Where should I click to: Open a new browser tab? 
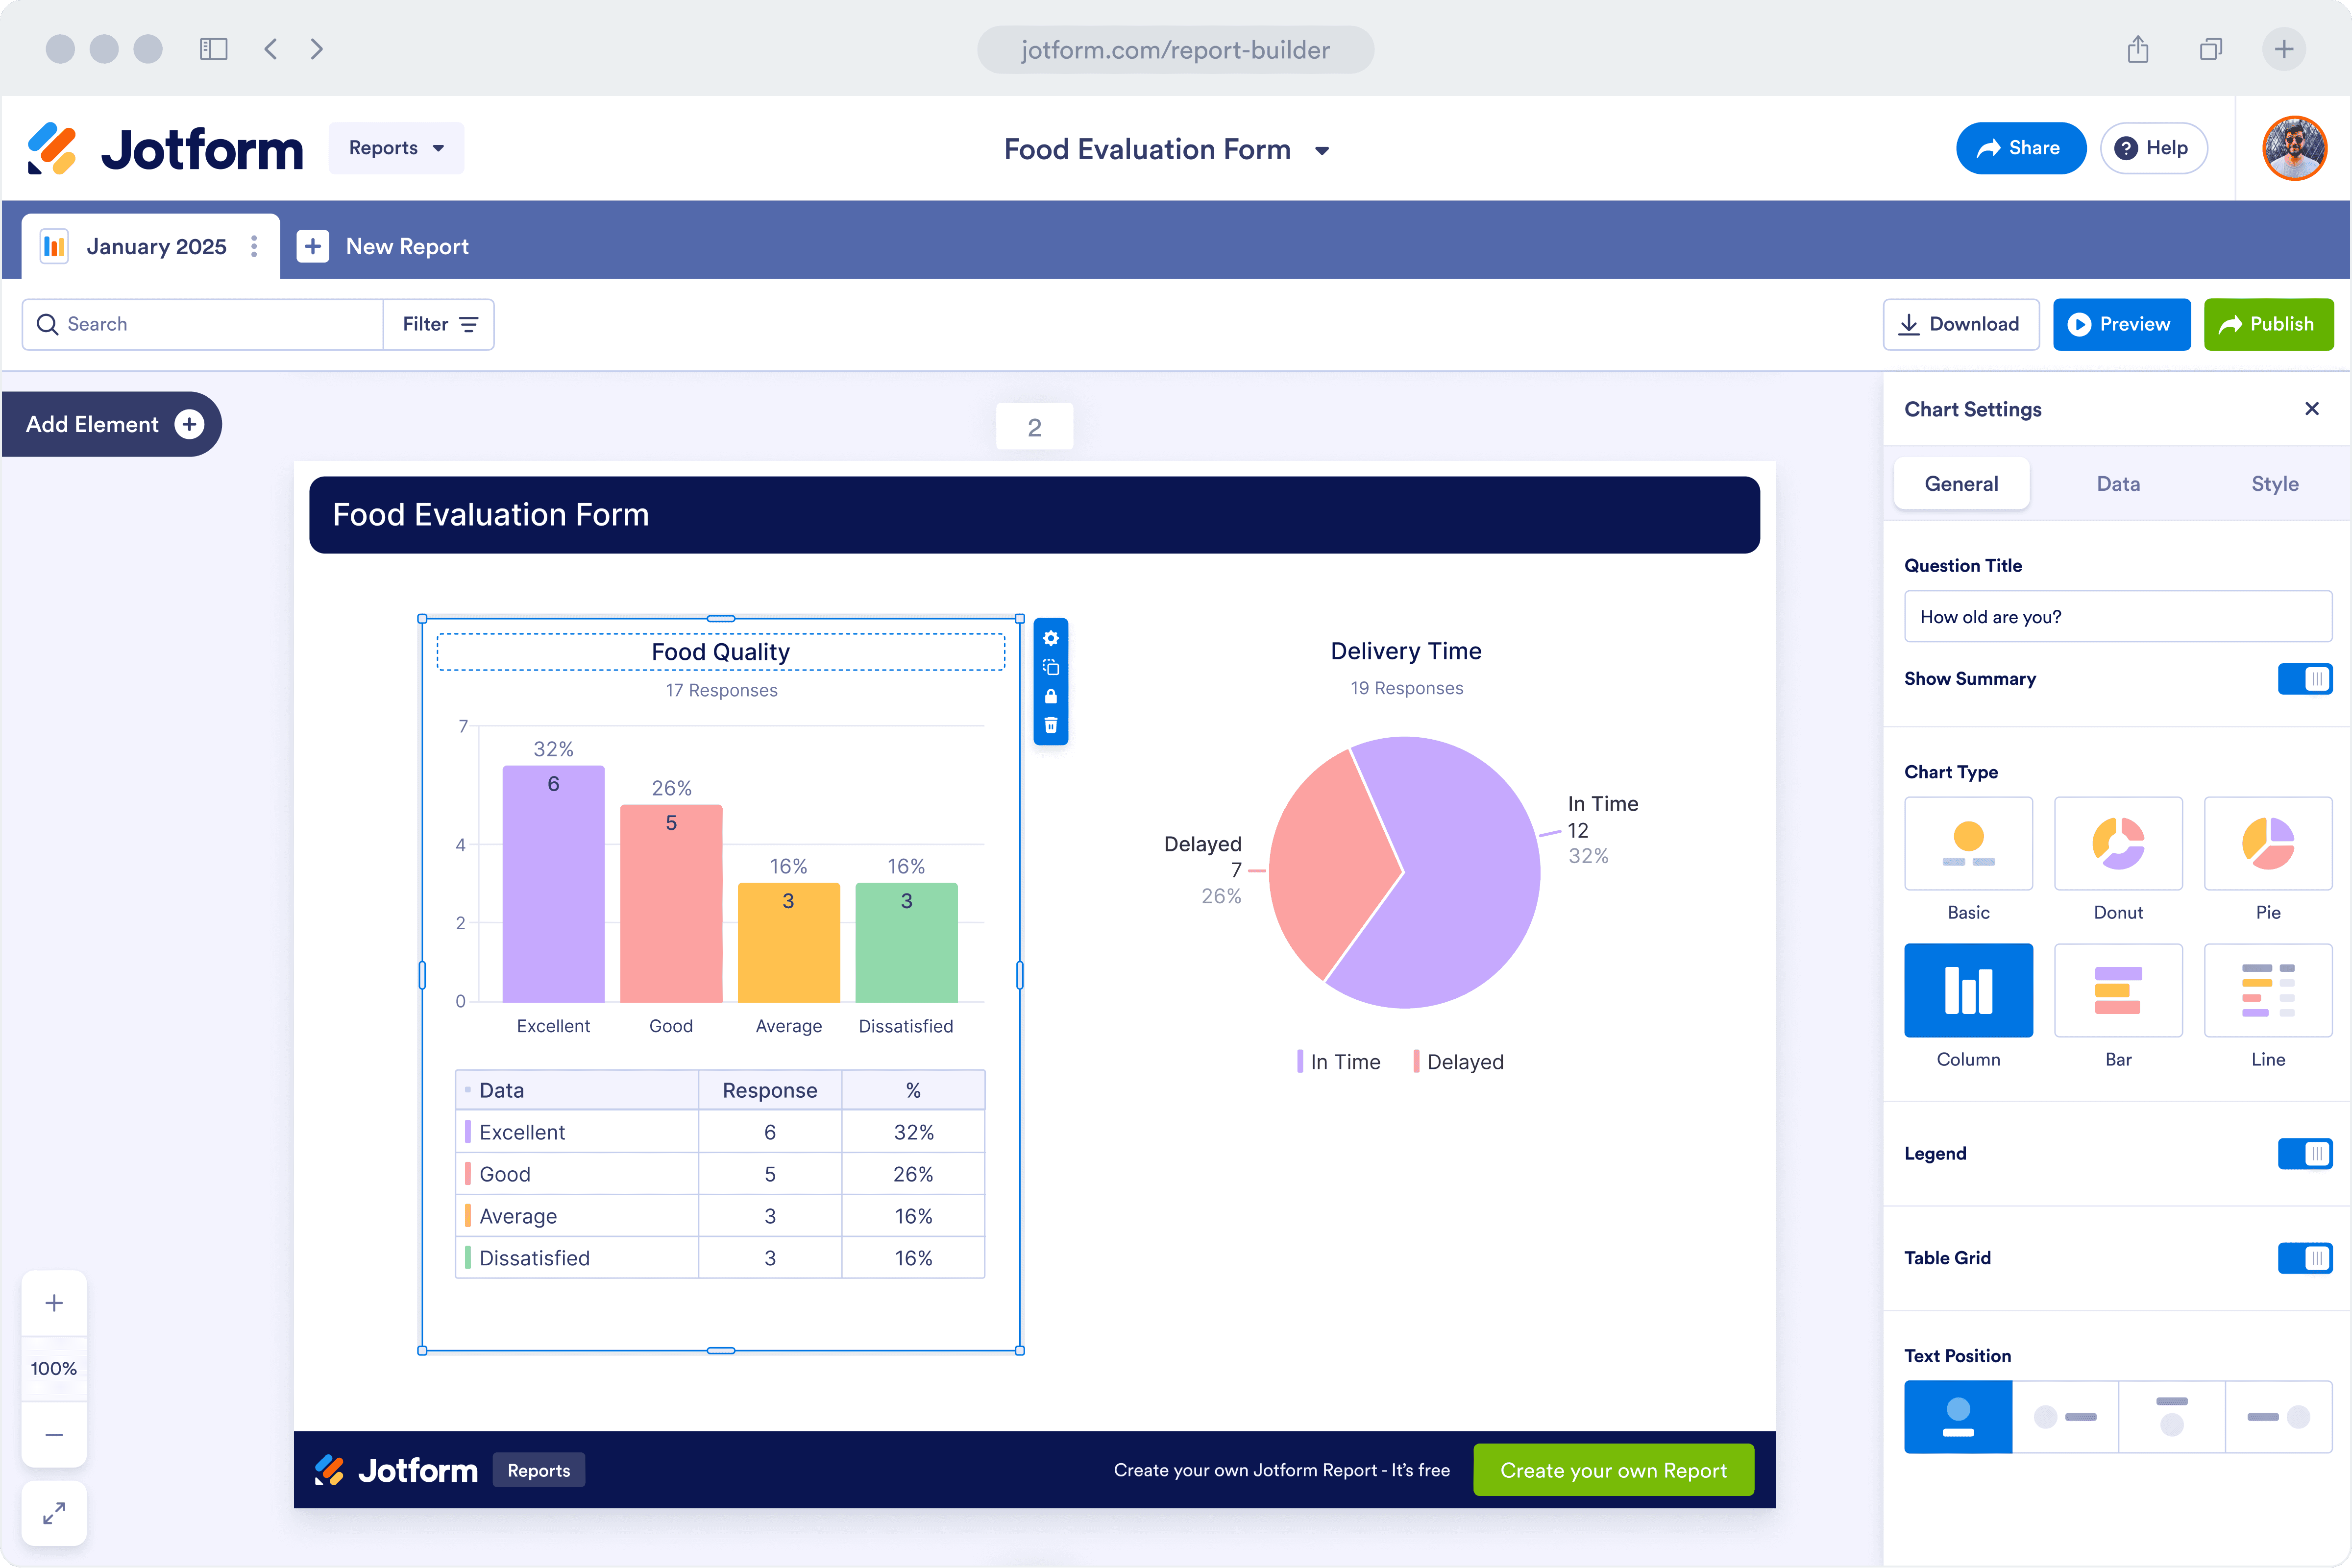pyautogui.click(x=2284, y=49)
